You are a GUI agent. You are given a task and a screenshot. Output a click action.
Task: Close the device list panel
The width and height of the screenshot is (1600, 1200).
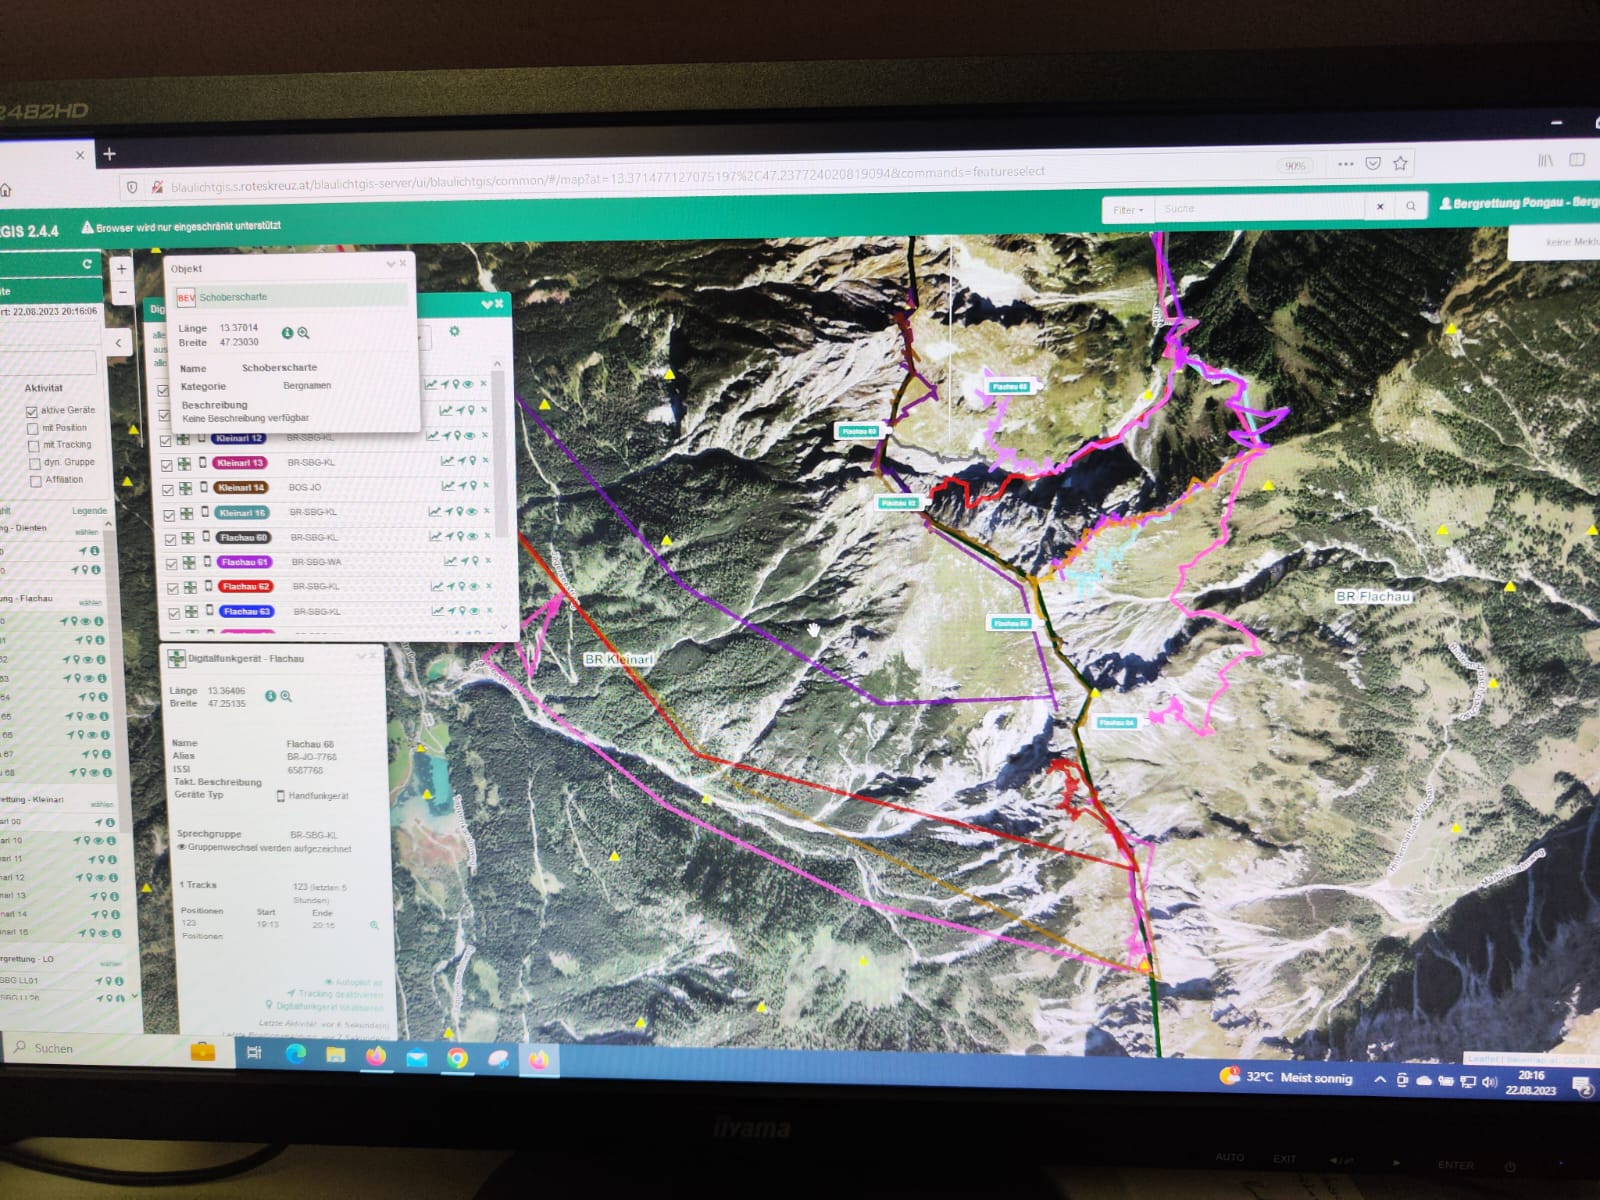click(x=499, y=304)
